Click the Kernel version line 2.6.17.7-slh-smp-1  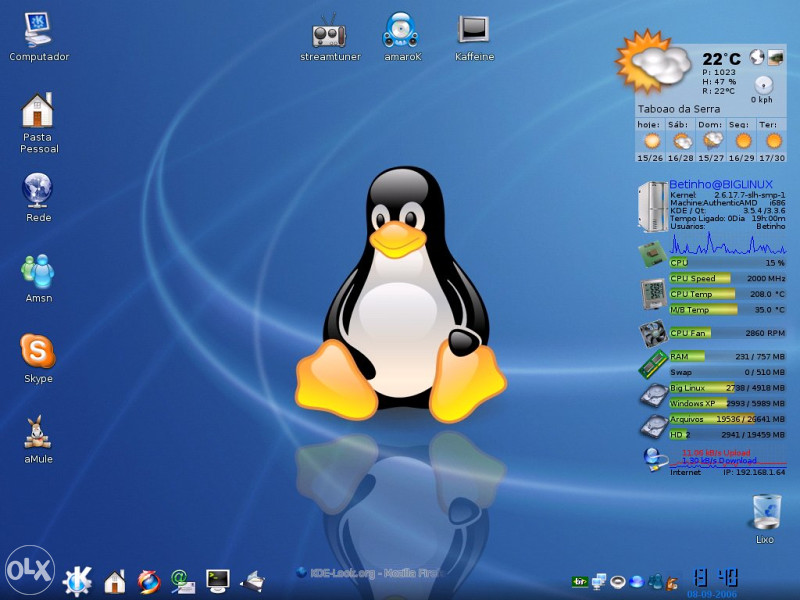[x=728, y=195]
